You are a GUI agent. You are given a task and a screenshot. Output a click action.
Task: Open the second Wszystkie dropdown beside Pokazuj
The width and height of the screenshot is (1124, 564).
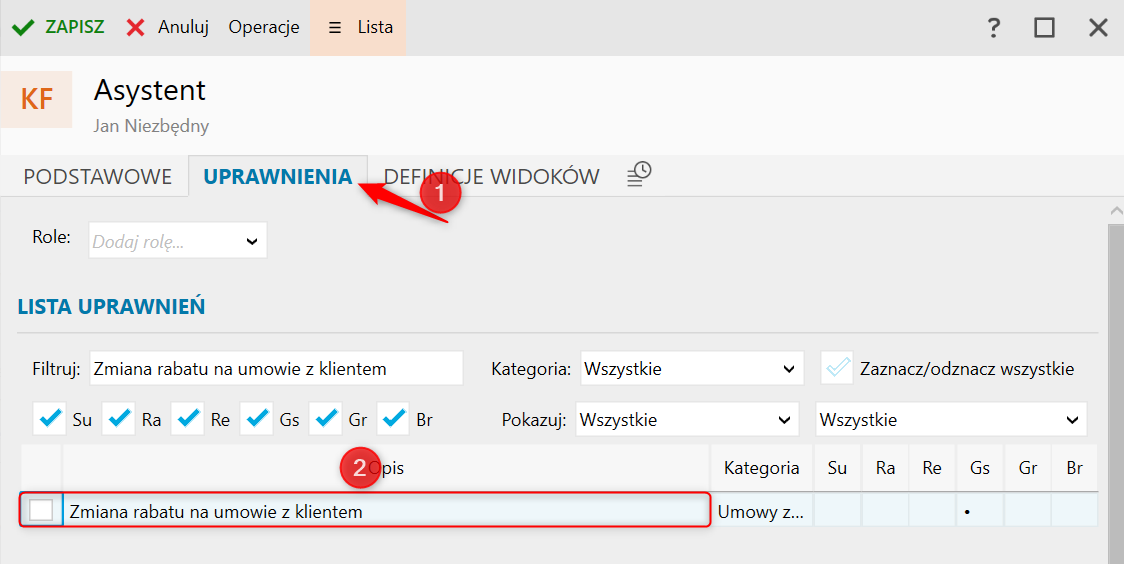coord(951,419)
